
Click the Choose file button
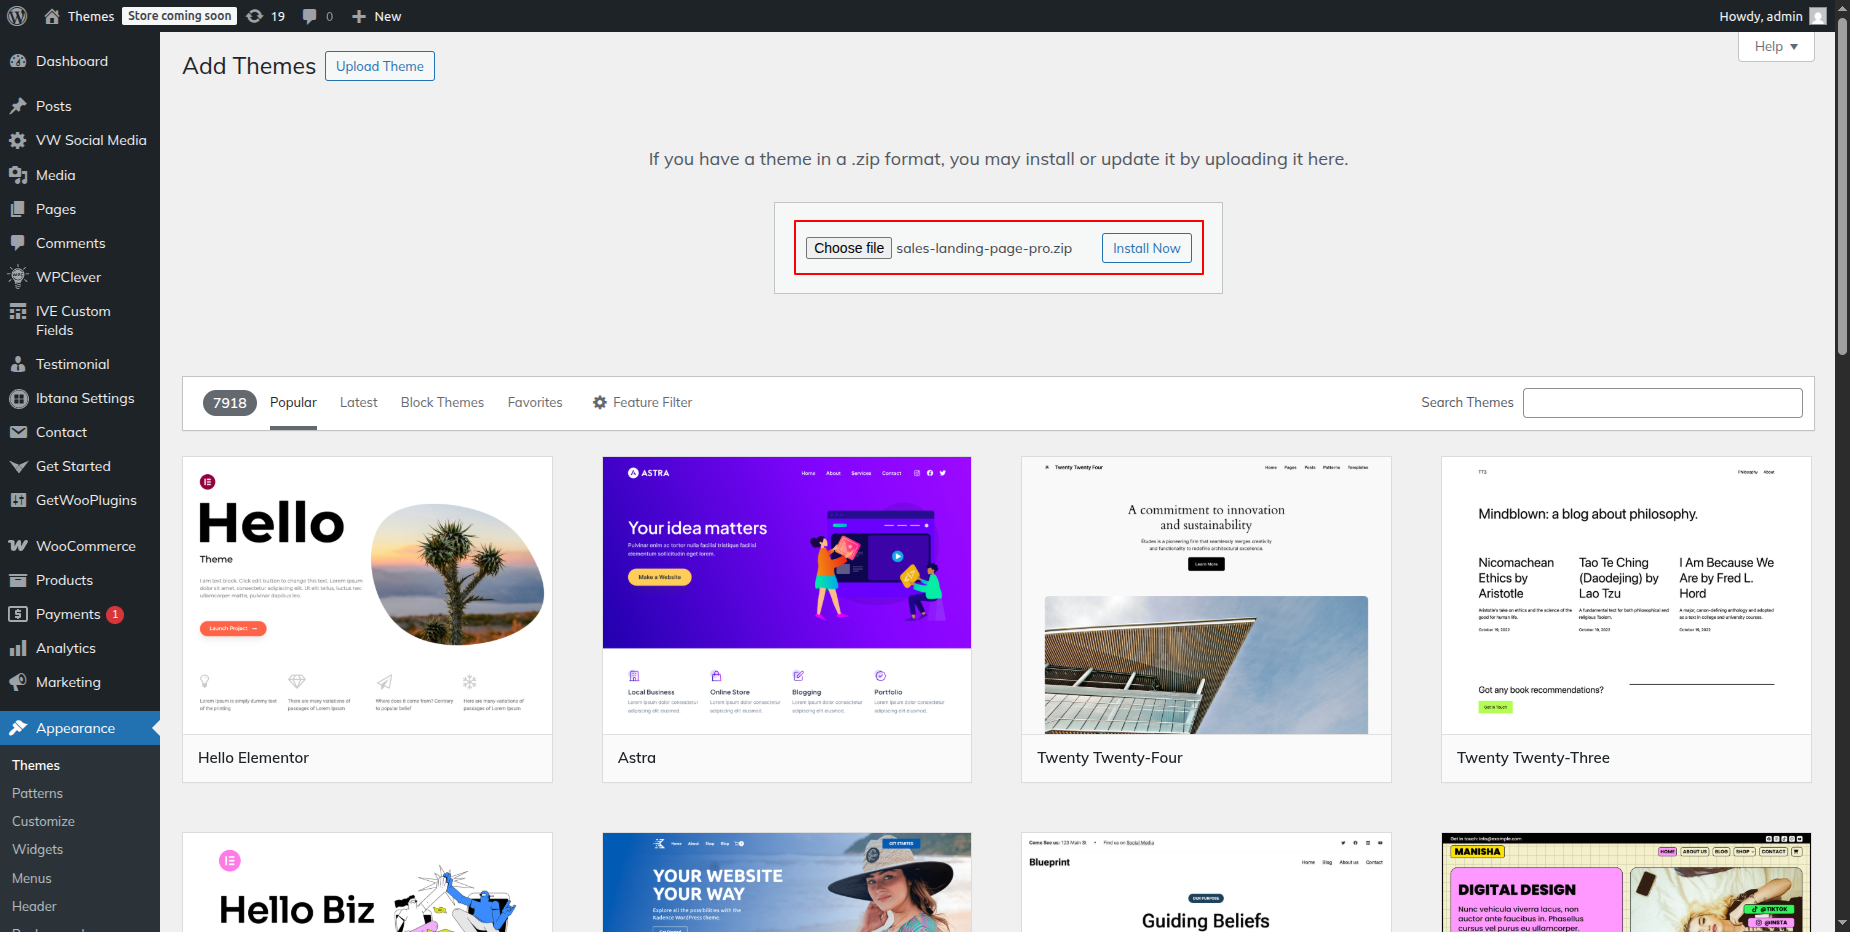848,248
